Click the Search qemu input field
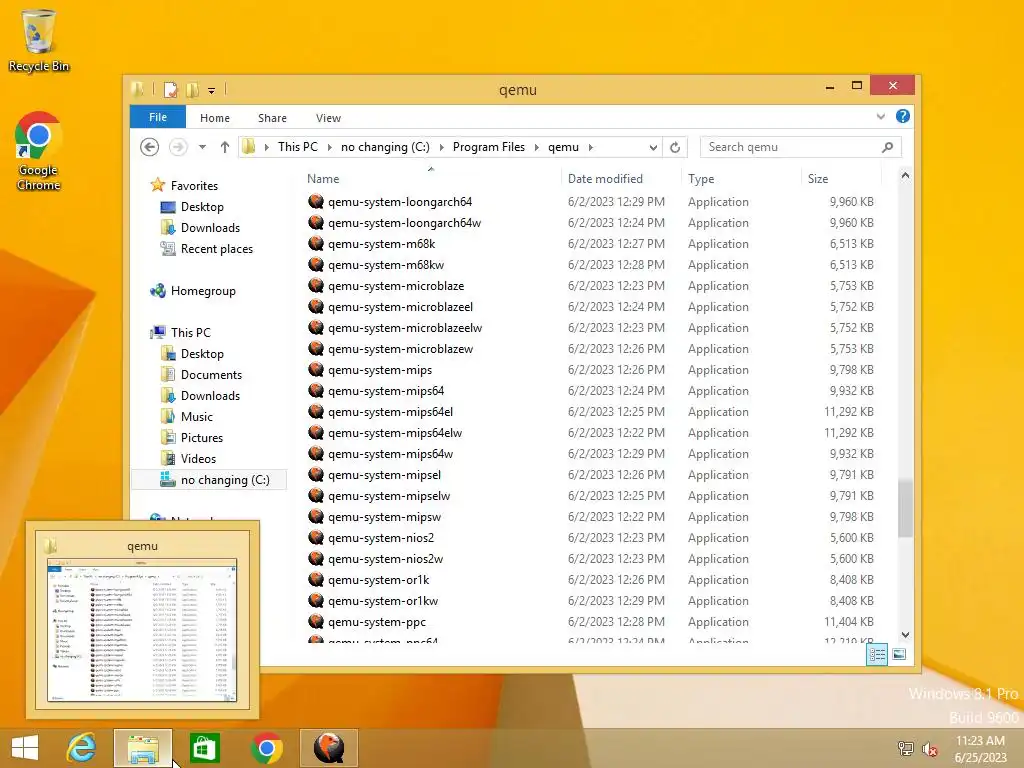This screenshot has height=768, width=1024. (x=790, y=147)
